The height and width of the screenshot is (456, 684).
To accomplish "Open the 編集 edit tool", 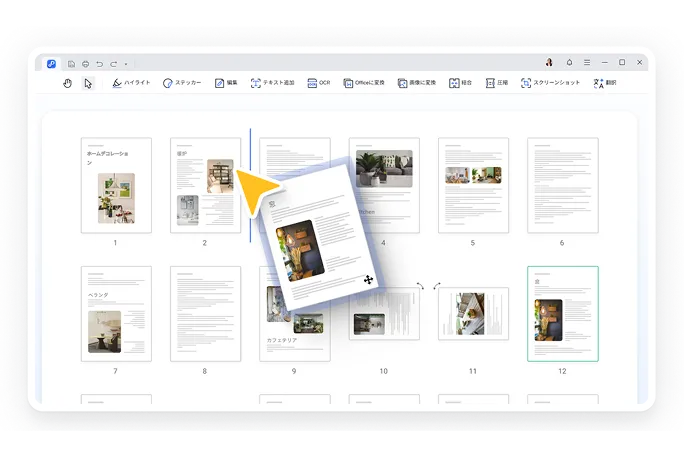I will [x=226, y=83].
